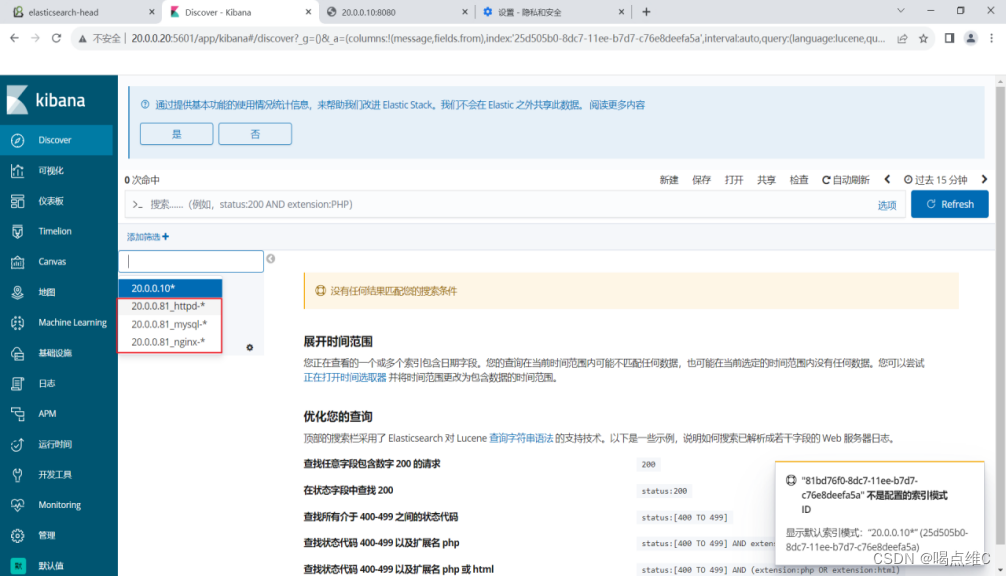Image resolution: width=1006 pixels, height=576 pixels.
Task: Click 共享 in Discover menu
Action: tap(766, 180)
